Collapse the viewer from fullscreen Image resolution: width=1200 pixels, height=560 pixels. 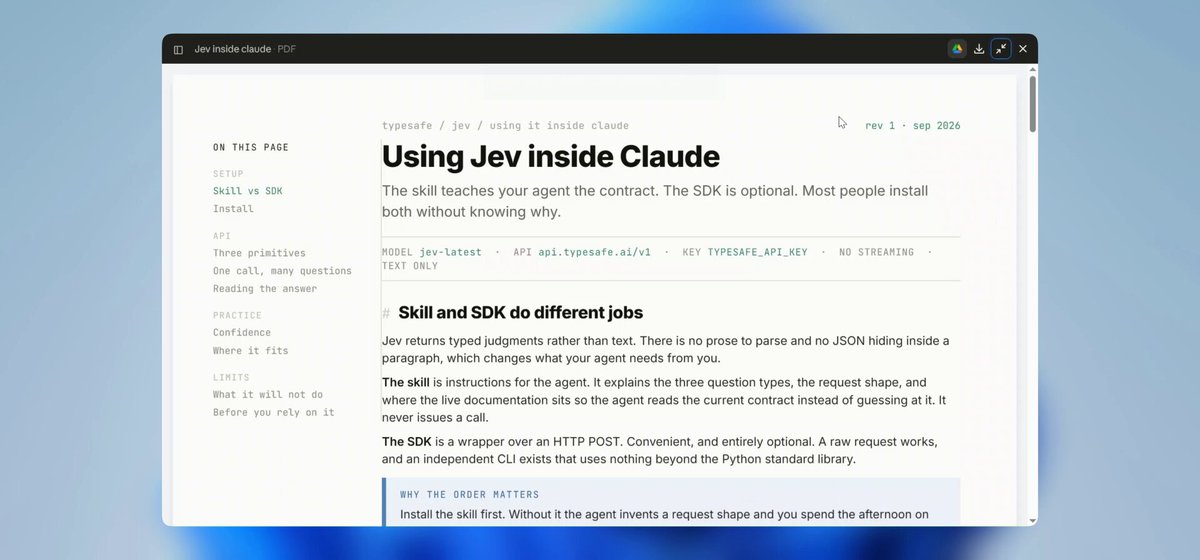tap(1001, 49)
